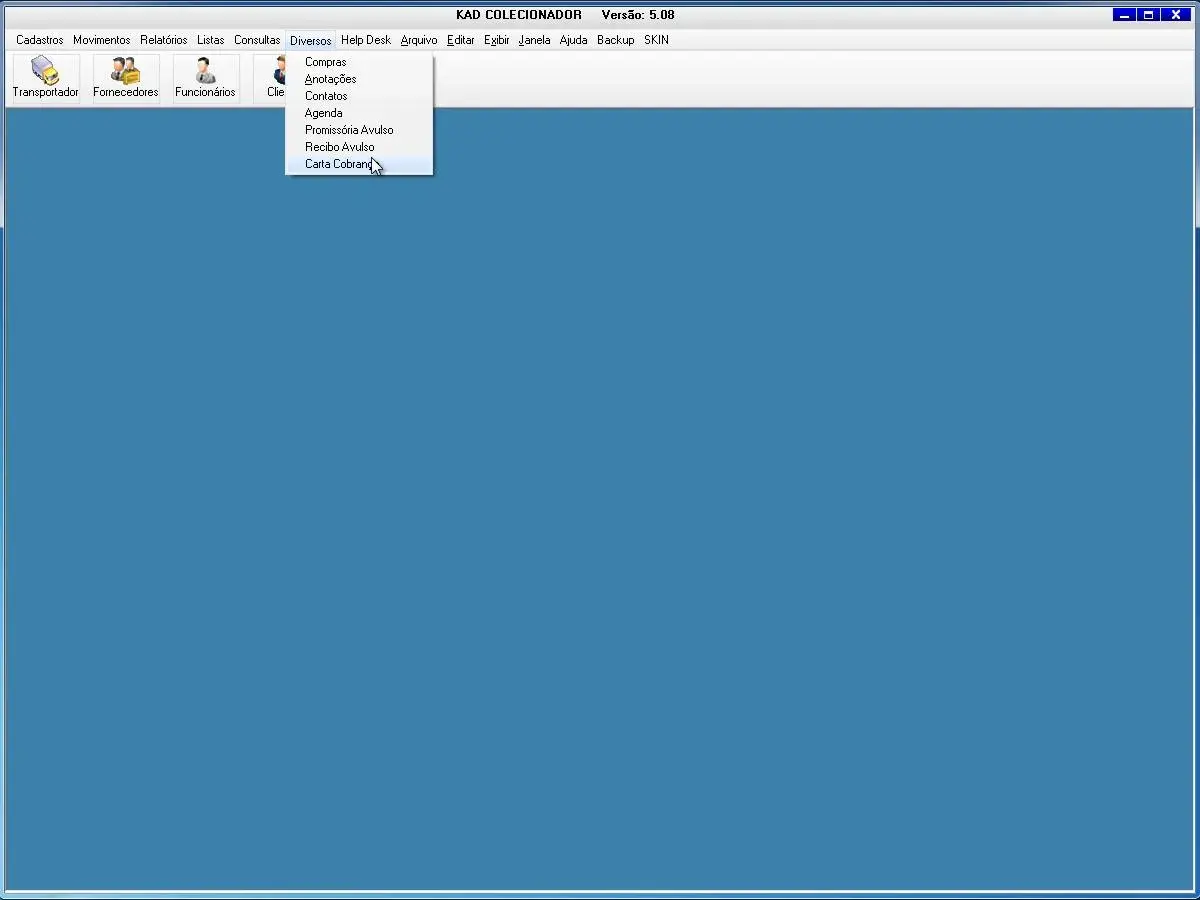The image size is (1200, 900).
Task: Open the Agenda menu item
Action: tap(323, 113)
